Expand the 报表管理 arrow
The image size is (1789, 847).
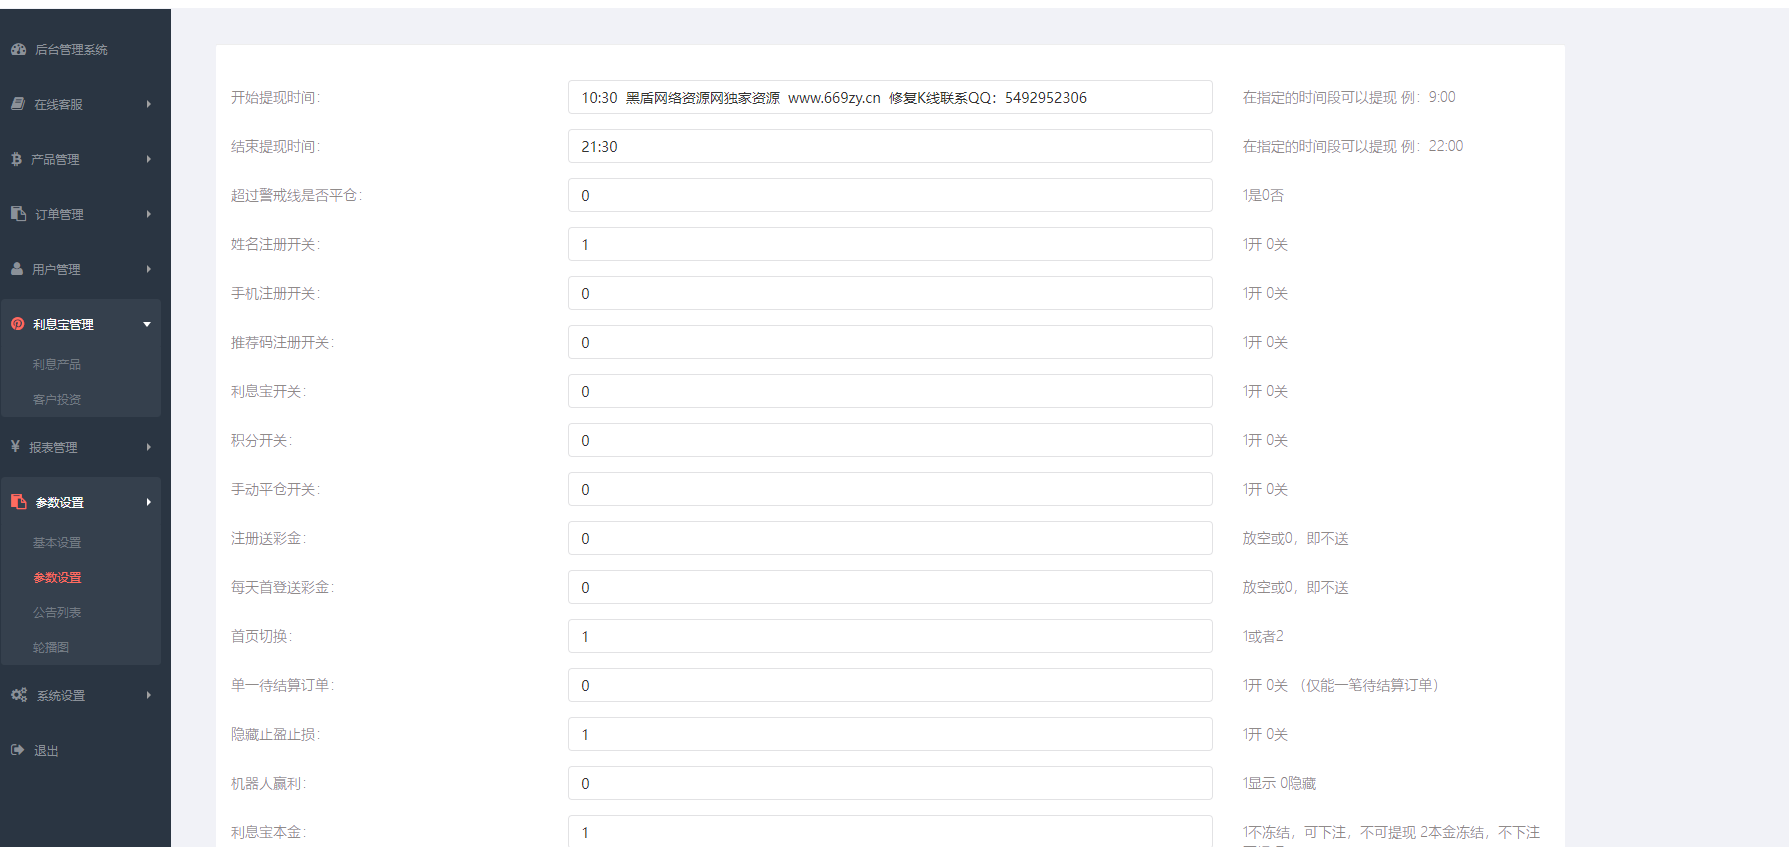coord(148,447)
